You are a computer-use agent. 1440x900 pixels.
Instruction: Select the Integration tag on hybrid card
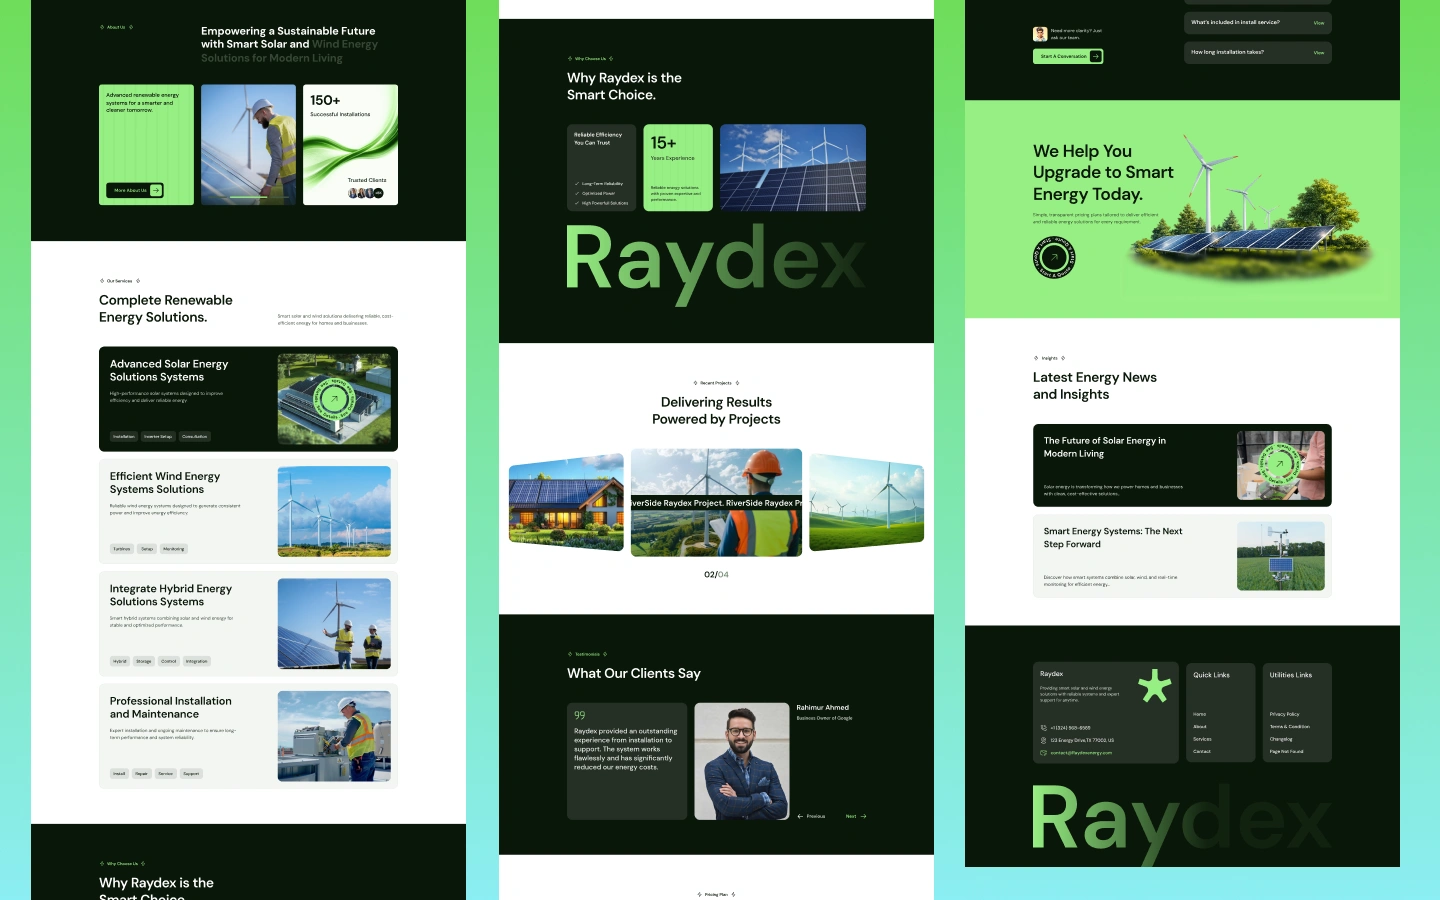click(x=197, y=661)
